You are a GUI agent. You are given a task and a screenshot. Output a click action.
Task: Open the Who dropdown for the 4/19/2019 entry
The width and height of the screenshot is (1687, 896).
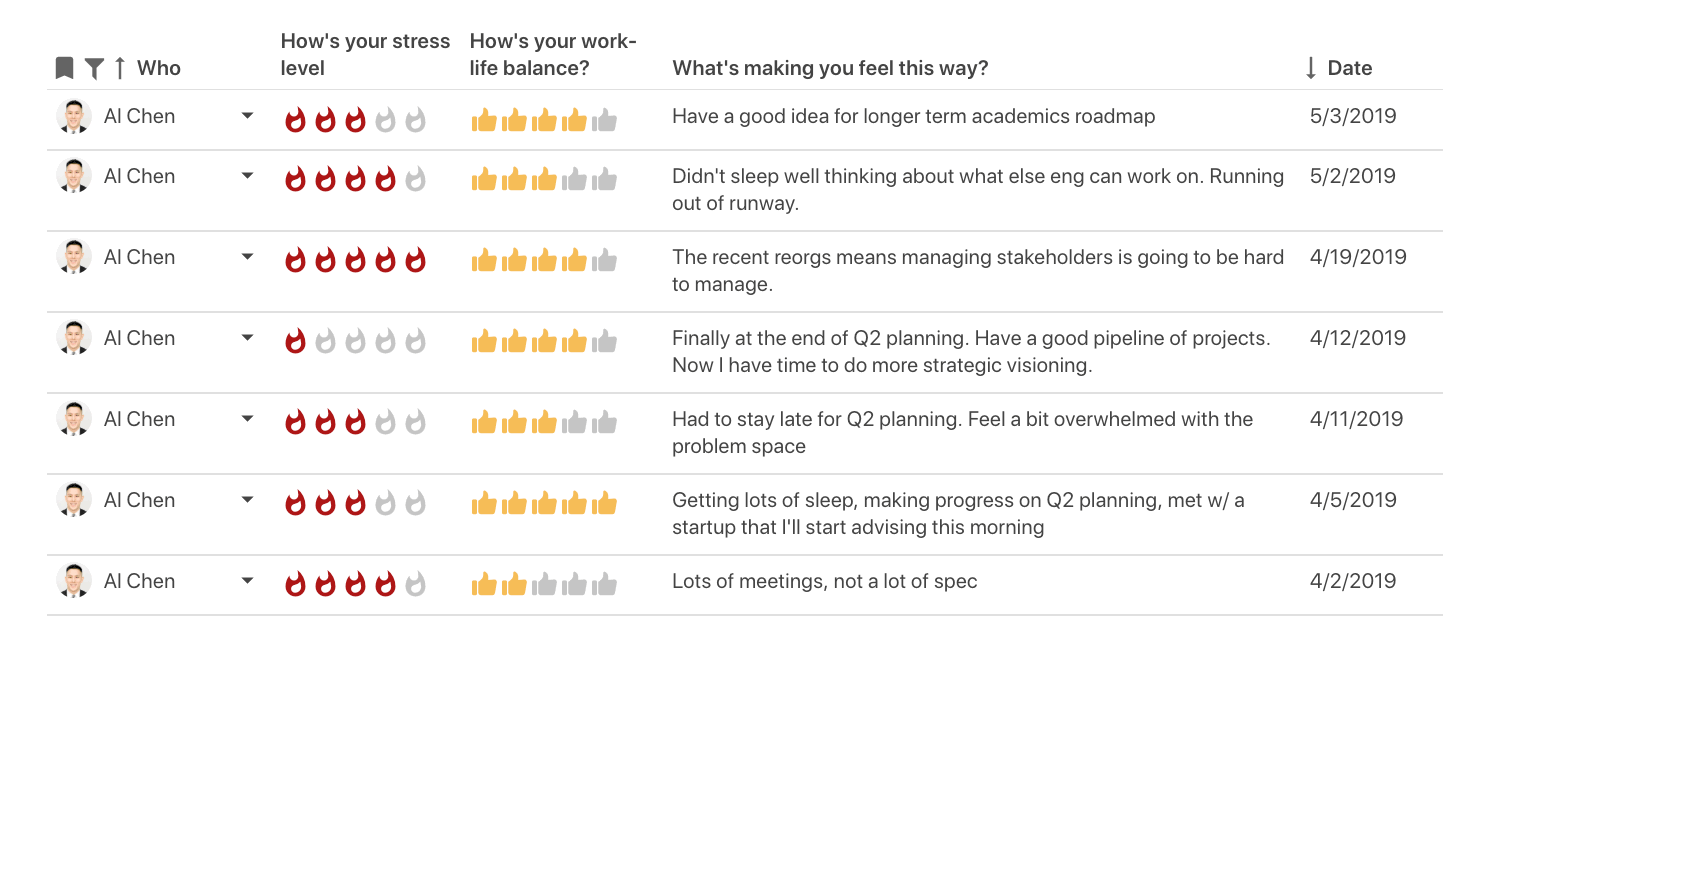pos(247,257)
